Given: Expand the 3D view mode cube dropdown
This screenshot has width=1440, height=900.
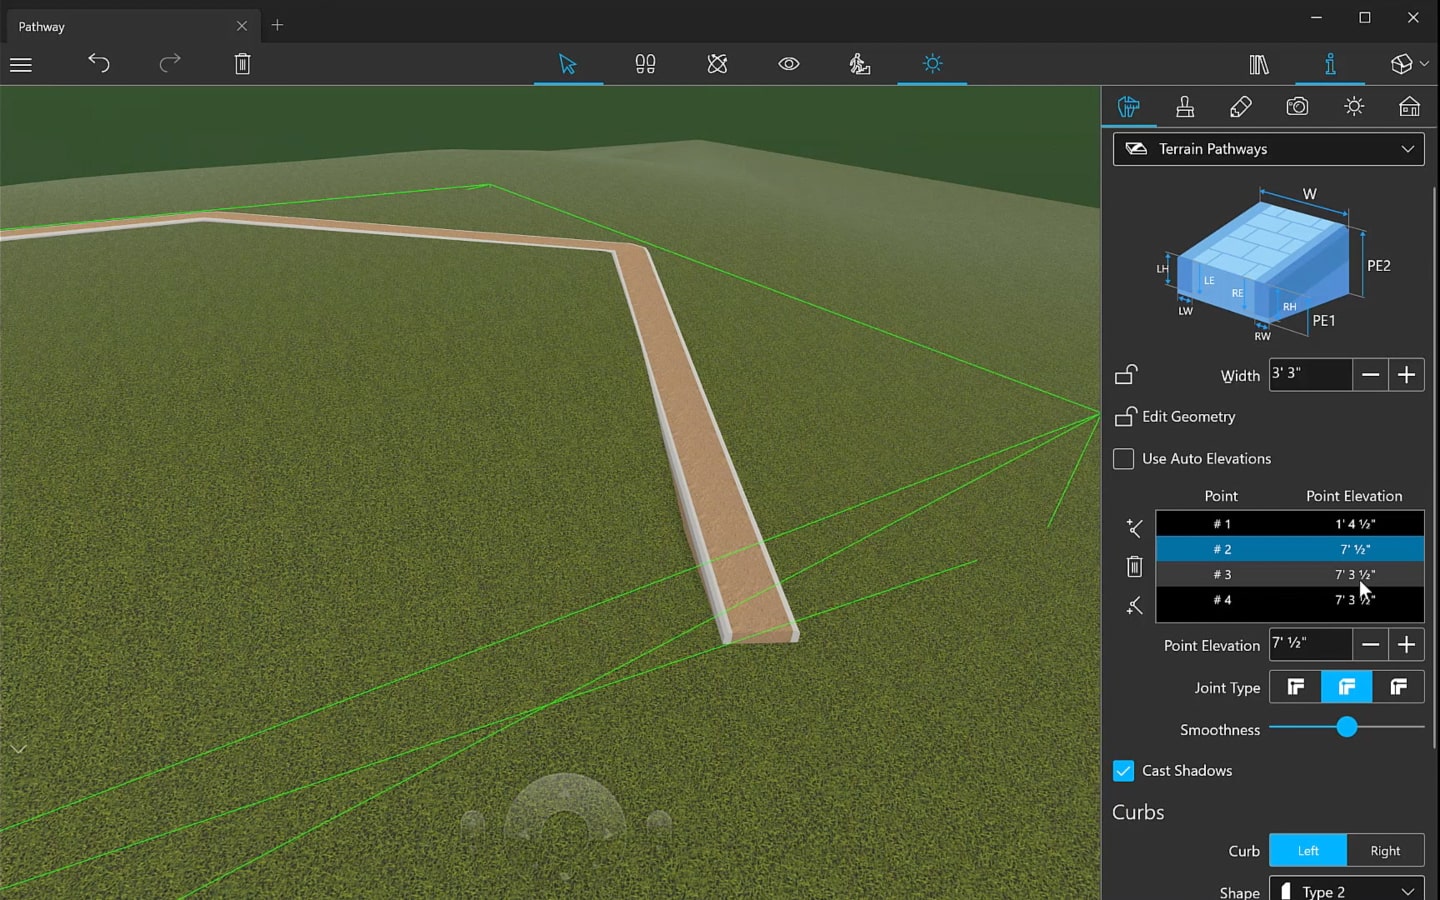Looking at the screenshot, I should (1409, 64).
